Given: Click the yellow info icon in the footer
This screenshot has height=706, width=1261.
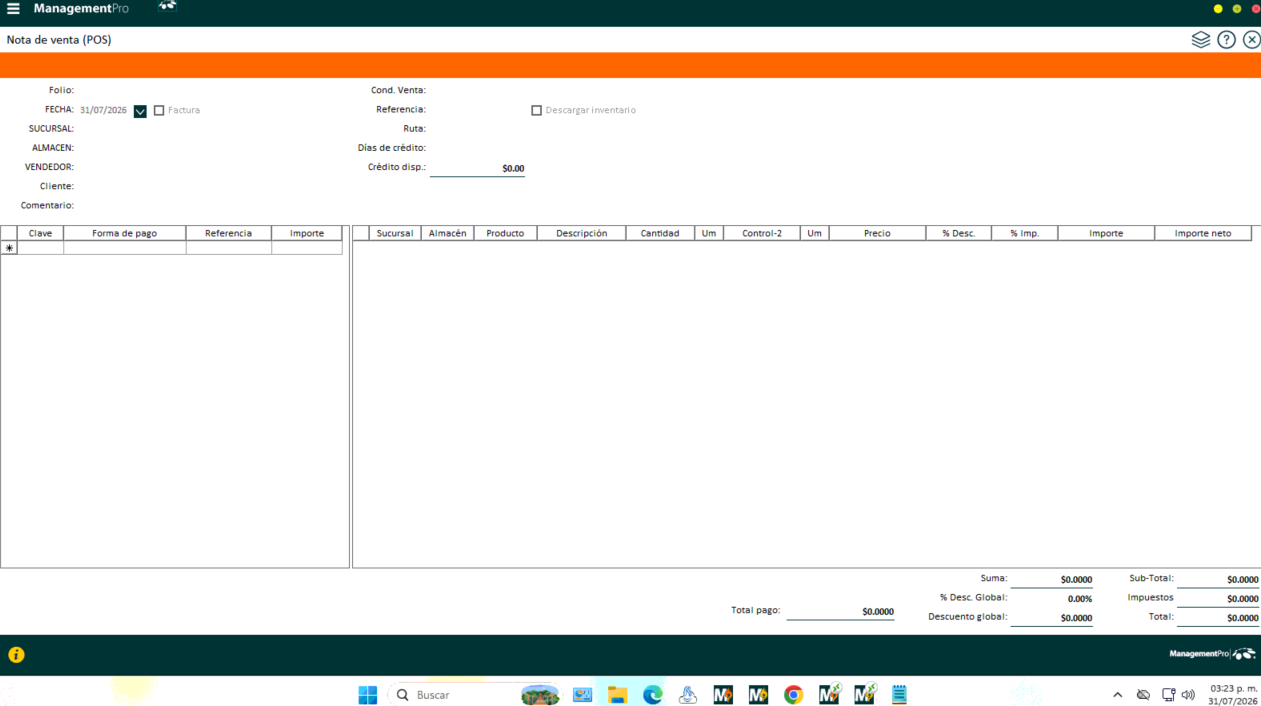Looking at the screenshot, I should tap(16, 655).
